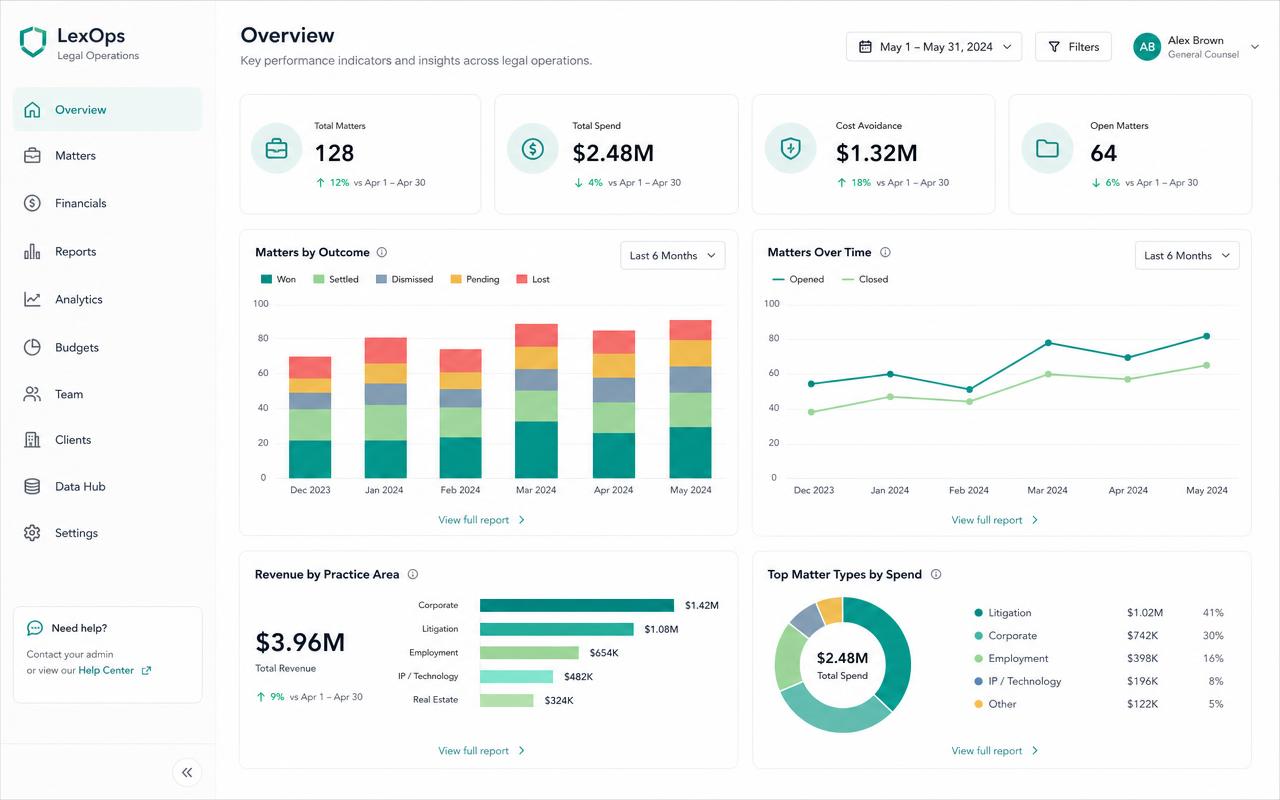Screen dimensions: 1280x800
Task: Click the Filters button
Action: 1073,47
